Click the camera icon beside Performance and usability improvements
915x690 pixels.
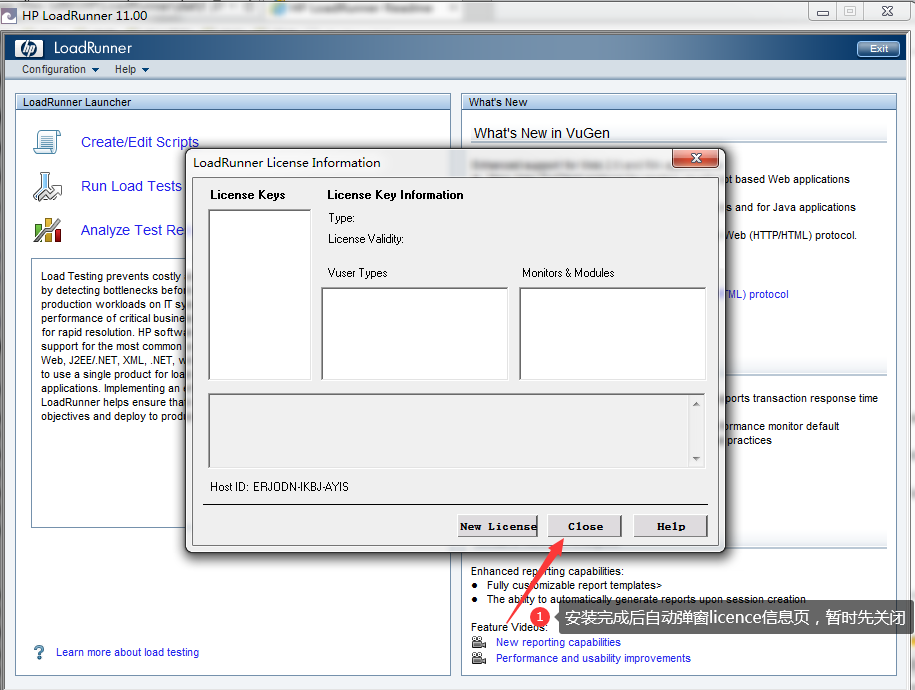coord(479,658)
